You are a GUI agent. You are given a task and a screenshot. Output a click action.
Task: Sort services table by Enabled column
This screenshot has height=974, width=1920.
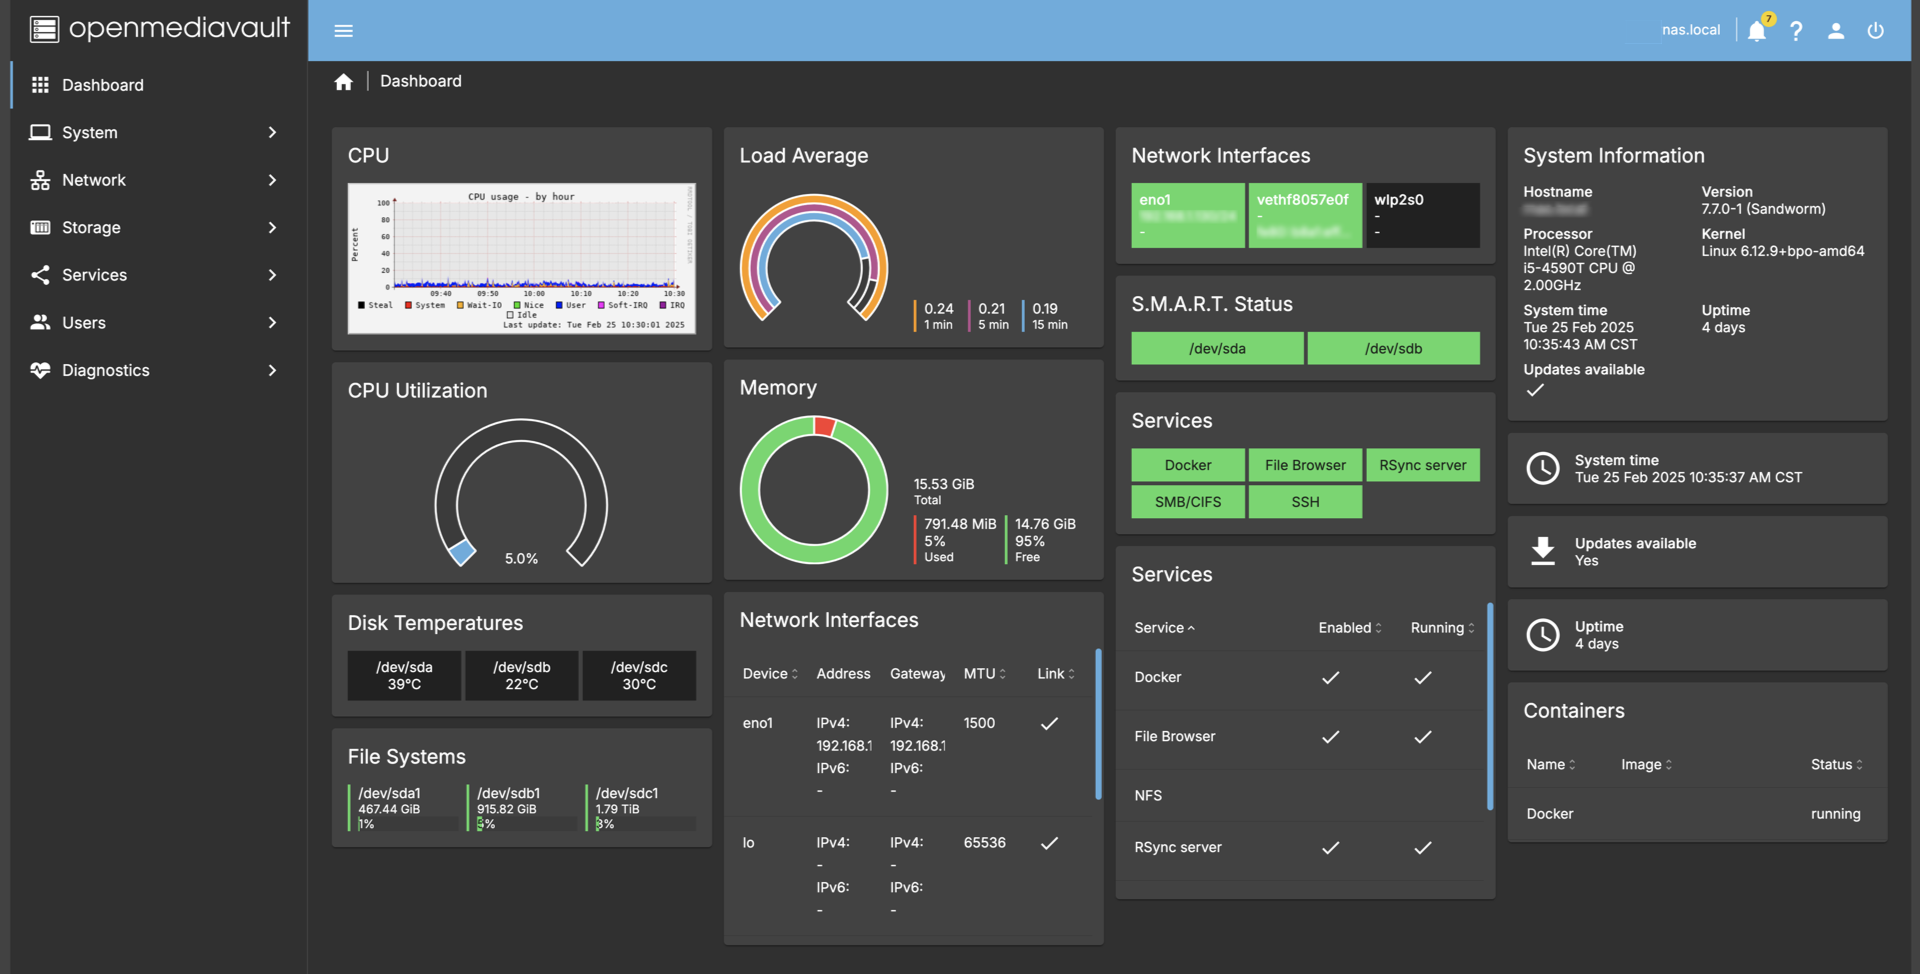pyautogui.click(x=1350, y=628)
